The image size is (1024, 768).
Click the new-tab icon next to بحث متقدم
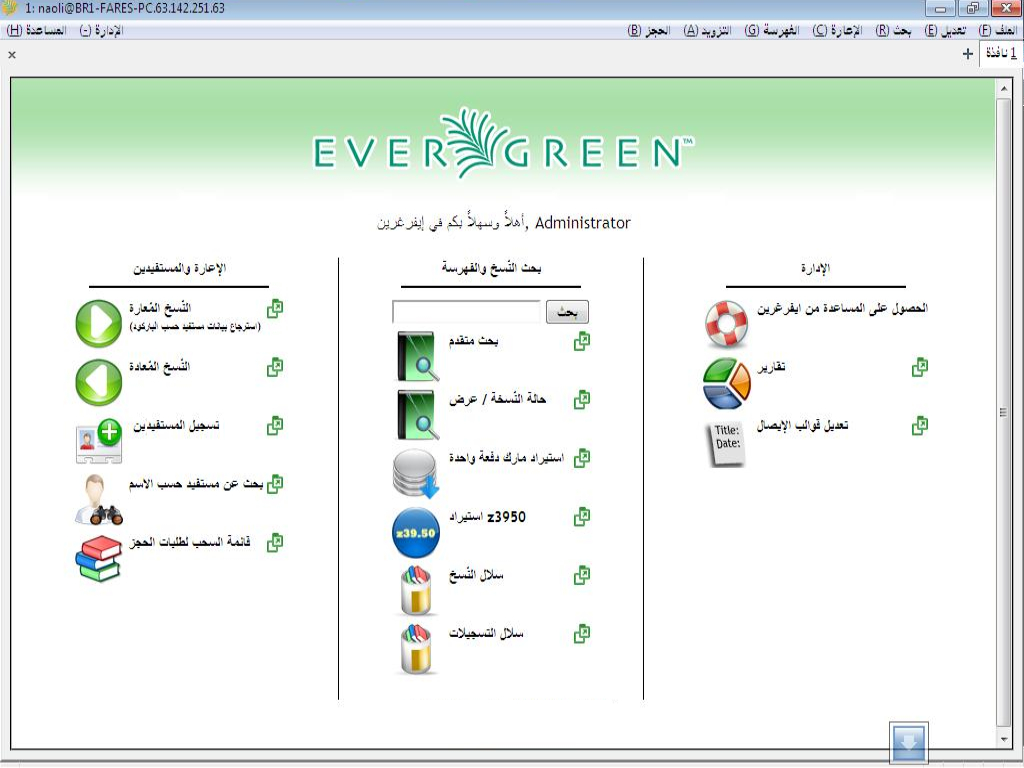[x=582, y=341]
